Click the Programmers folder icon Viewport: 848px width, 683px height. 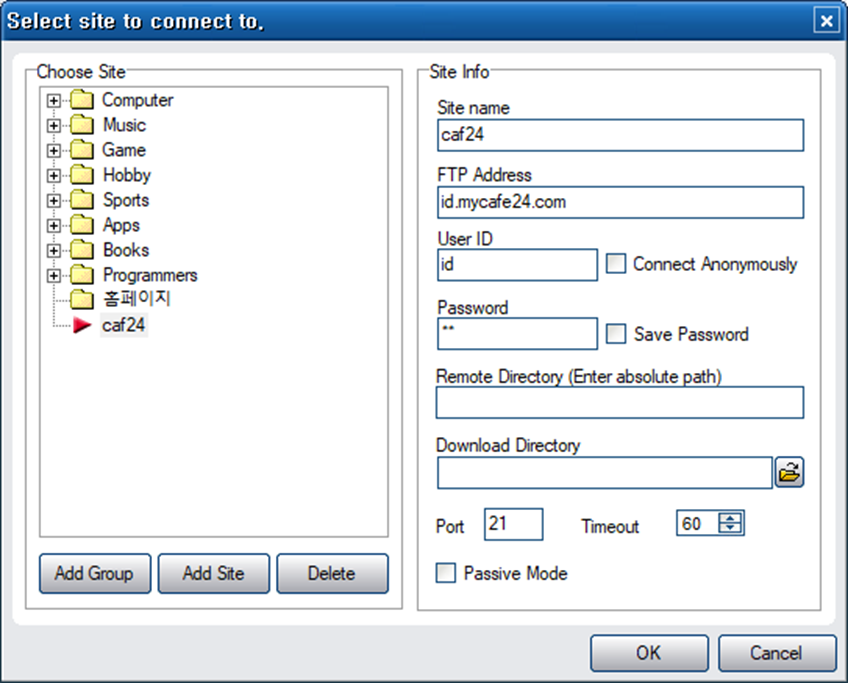point(82,275)
